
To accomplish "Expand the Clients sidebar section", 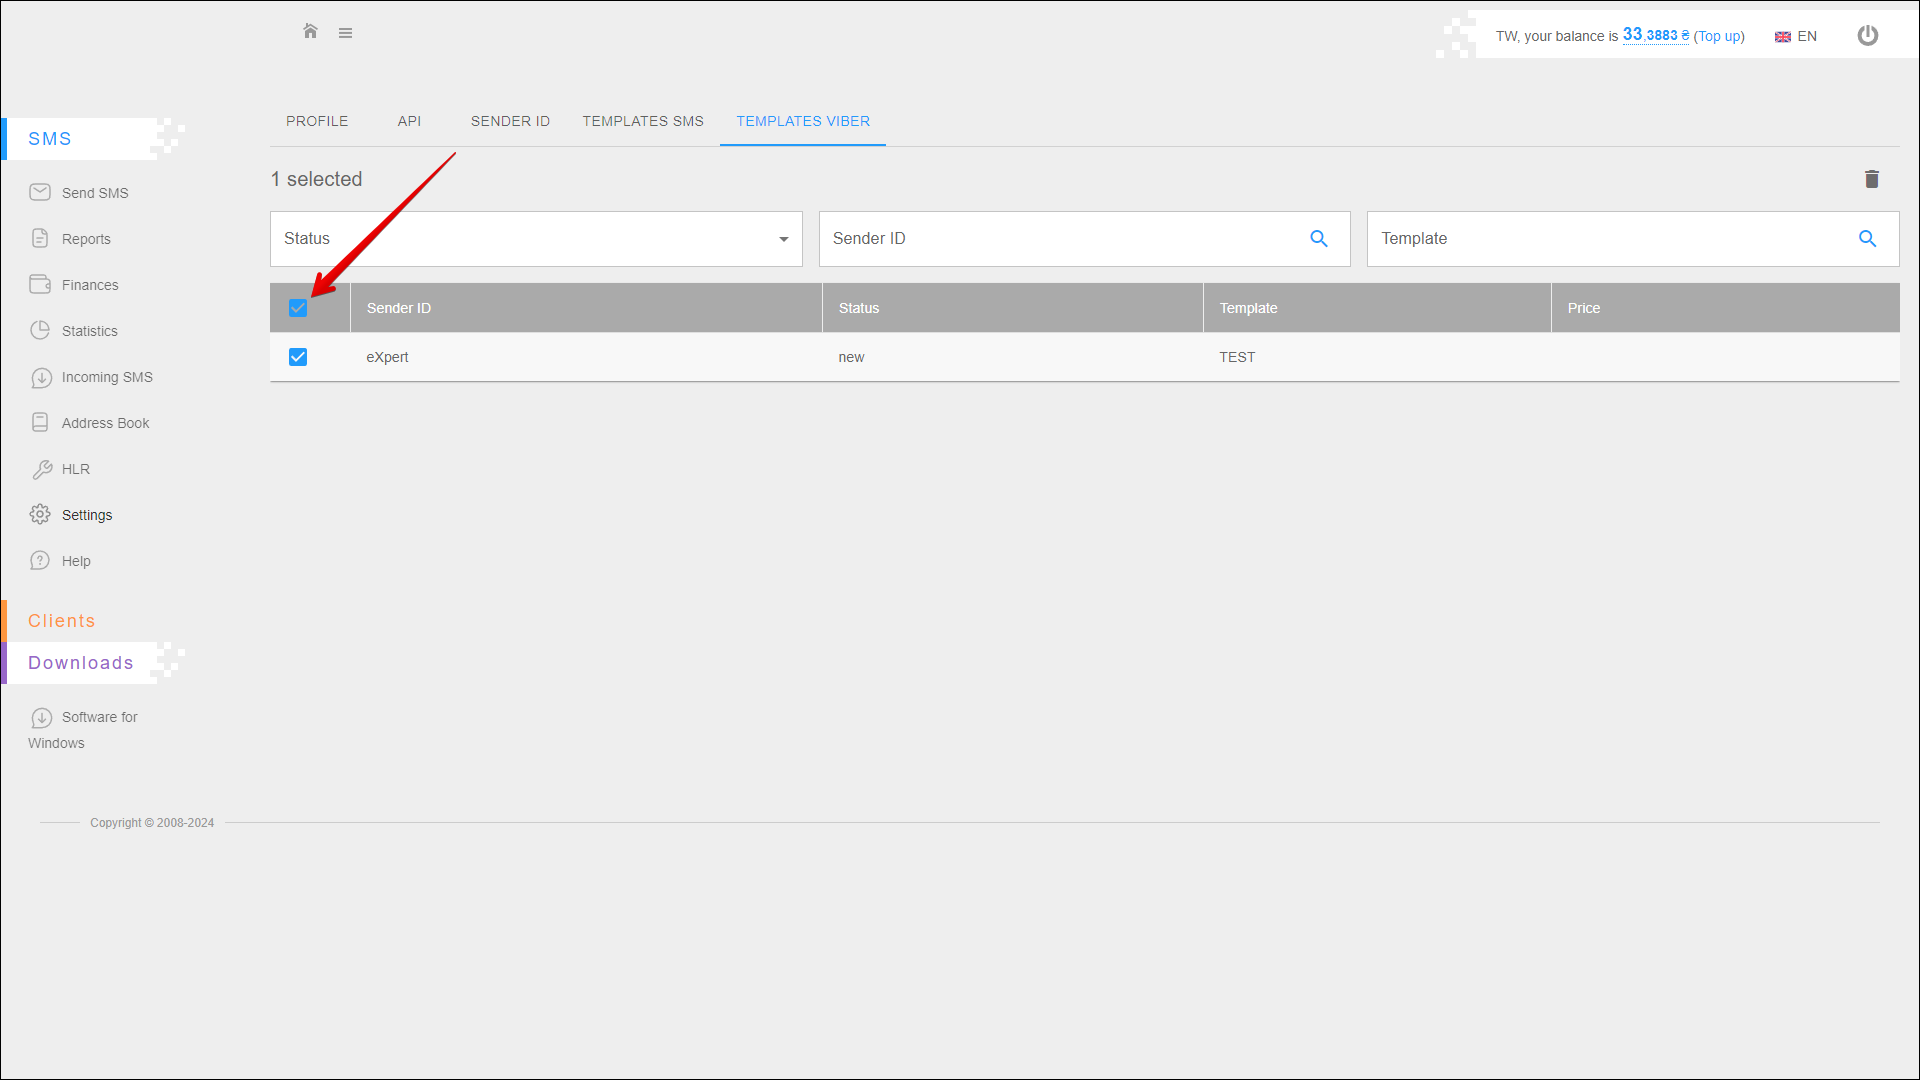I will (x=62, y=621).
